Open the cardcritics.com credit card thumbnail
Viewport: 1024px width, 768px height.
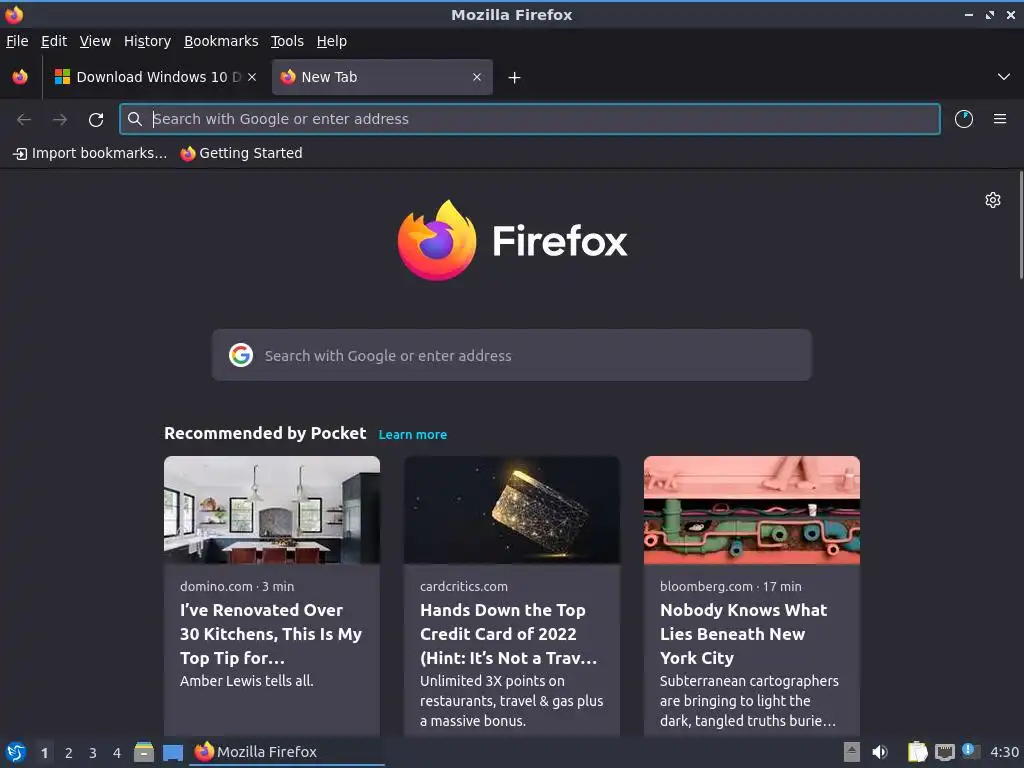tap(511, 510)
